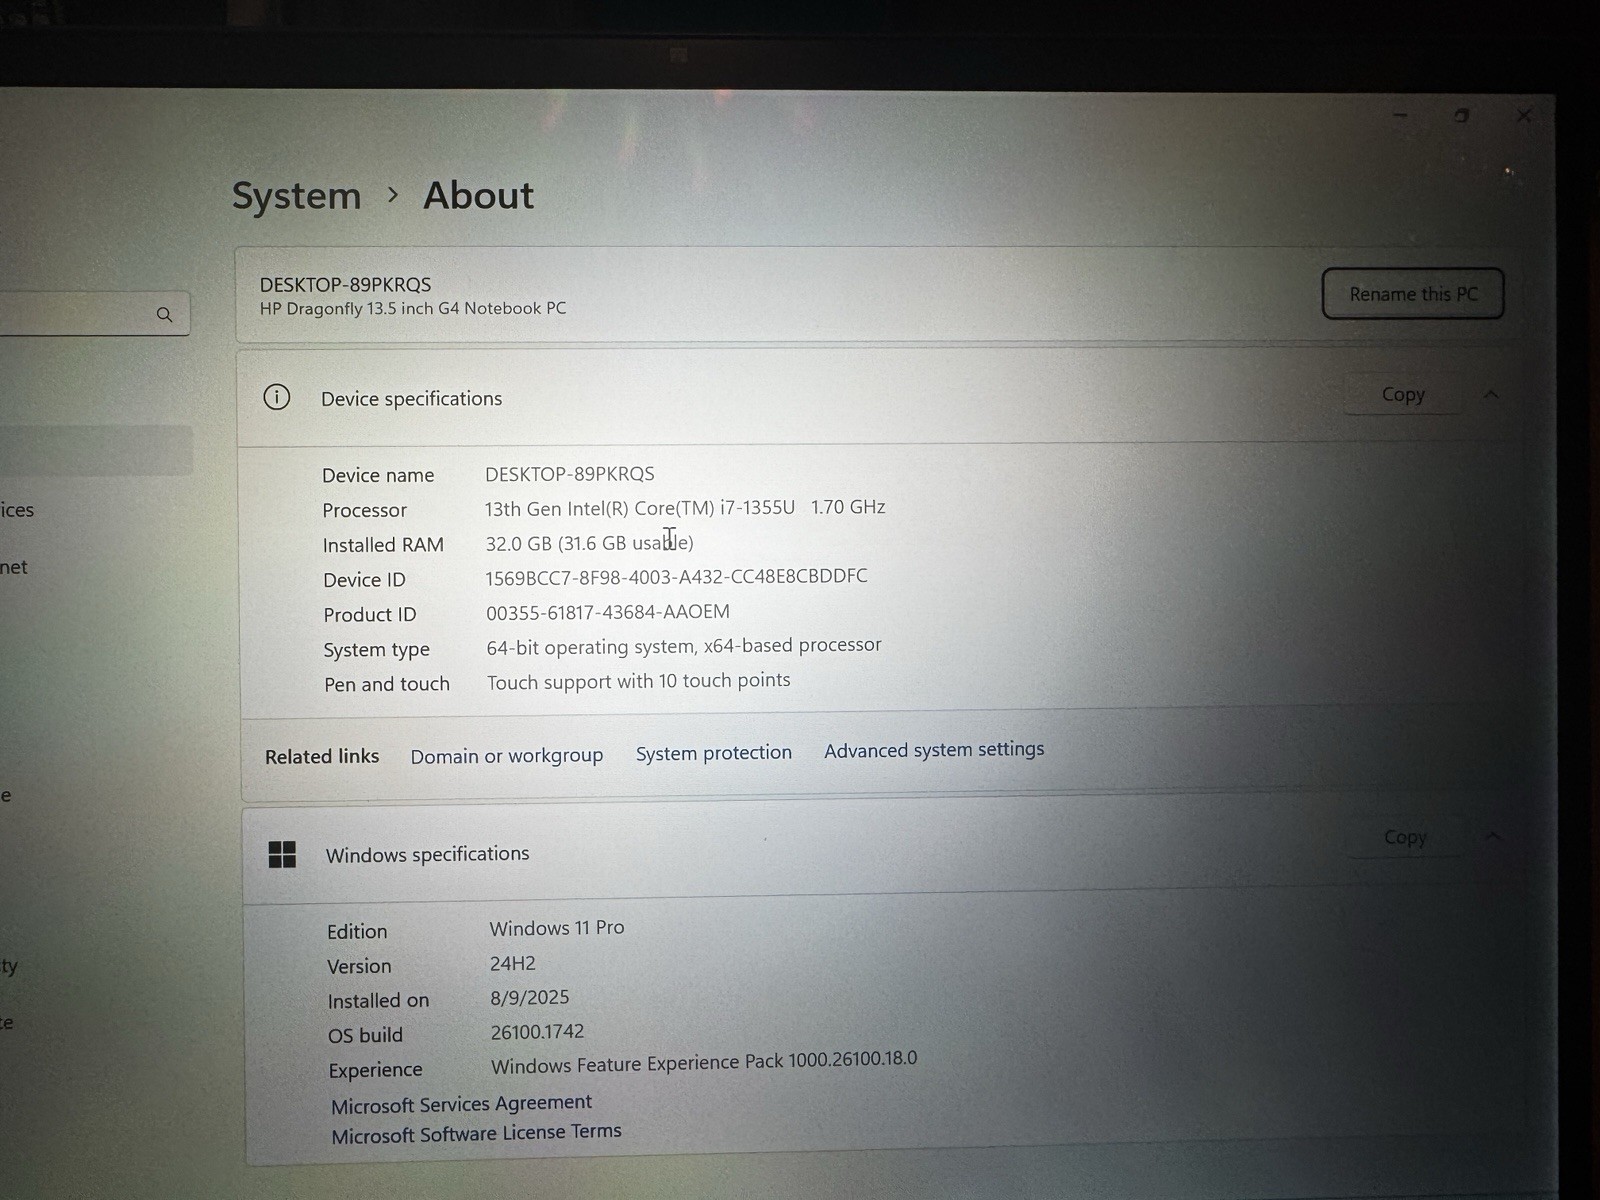Select Installed on date 8/9/2025
Screen dimensions: 1600x1200
click(x=530, y=998)
